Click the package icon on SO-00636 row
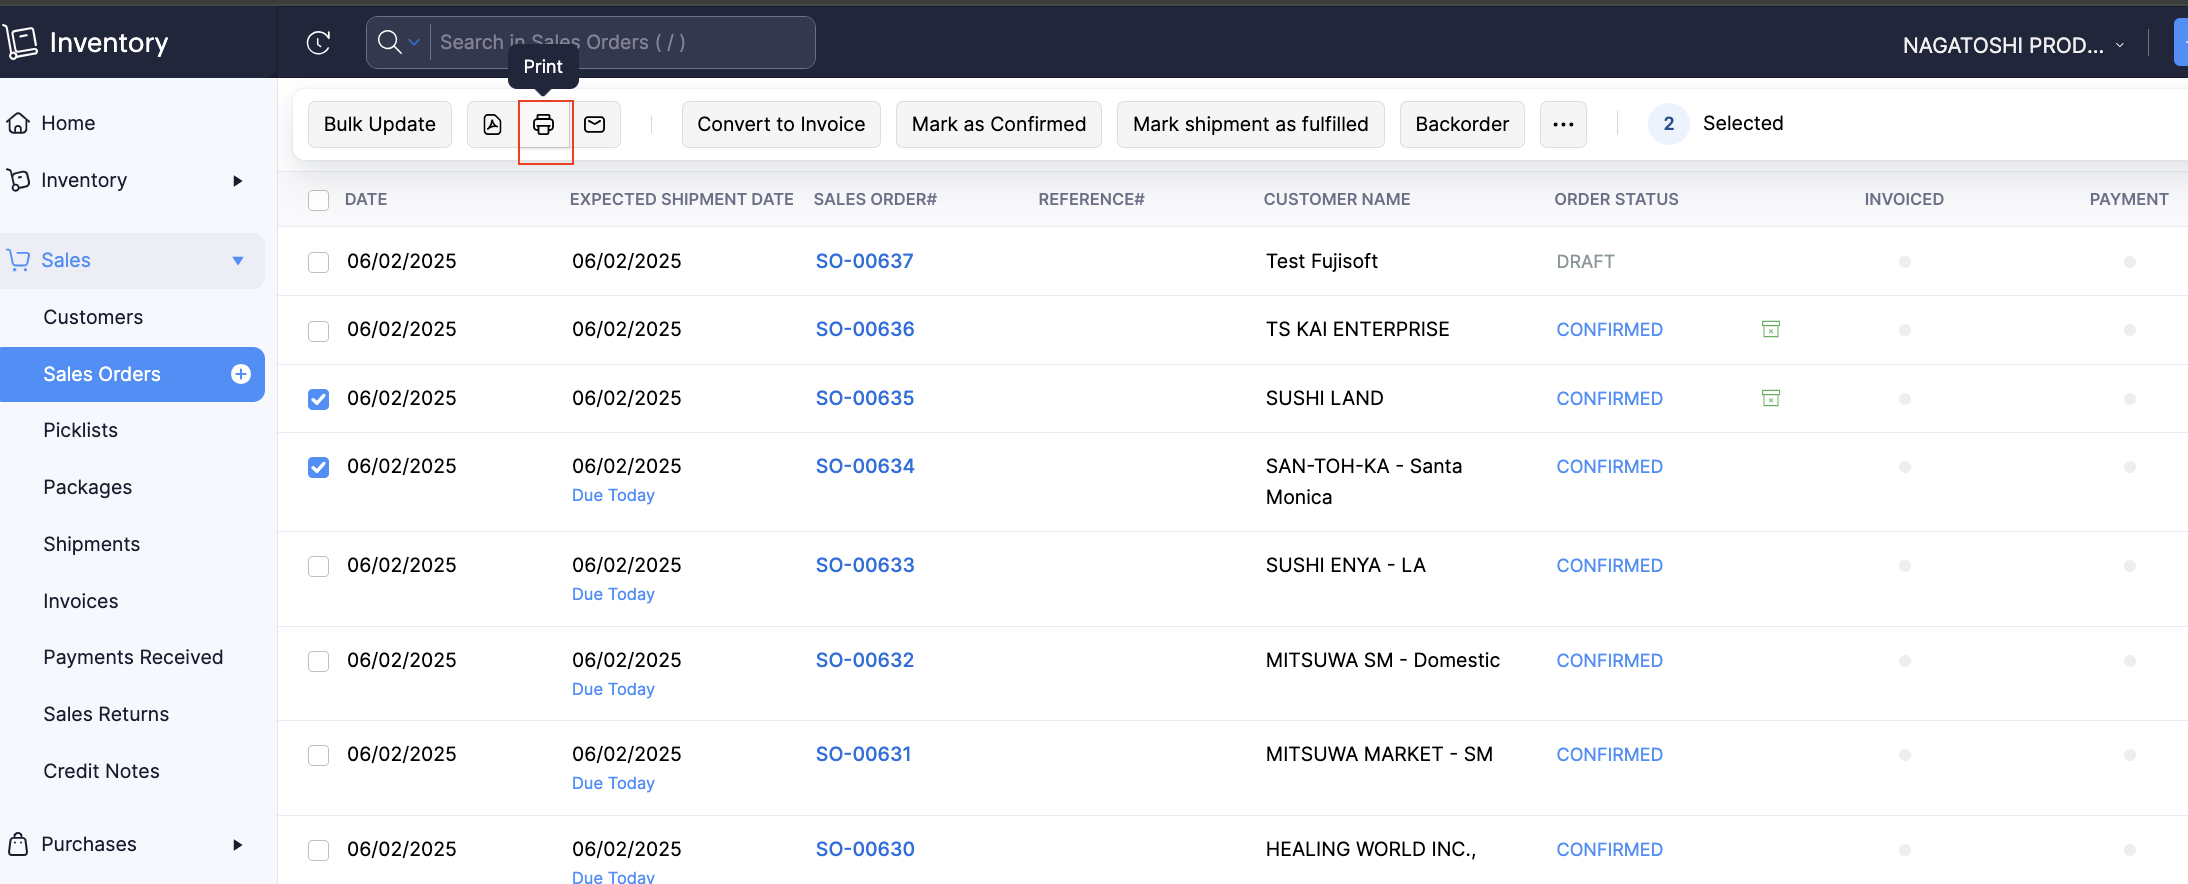Viewport: 2188px width, 884px height. (x=1770, y=329)
